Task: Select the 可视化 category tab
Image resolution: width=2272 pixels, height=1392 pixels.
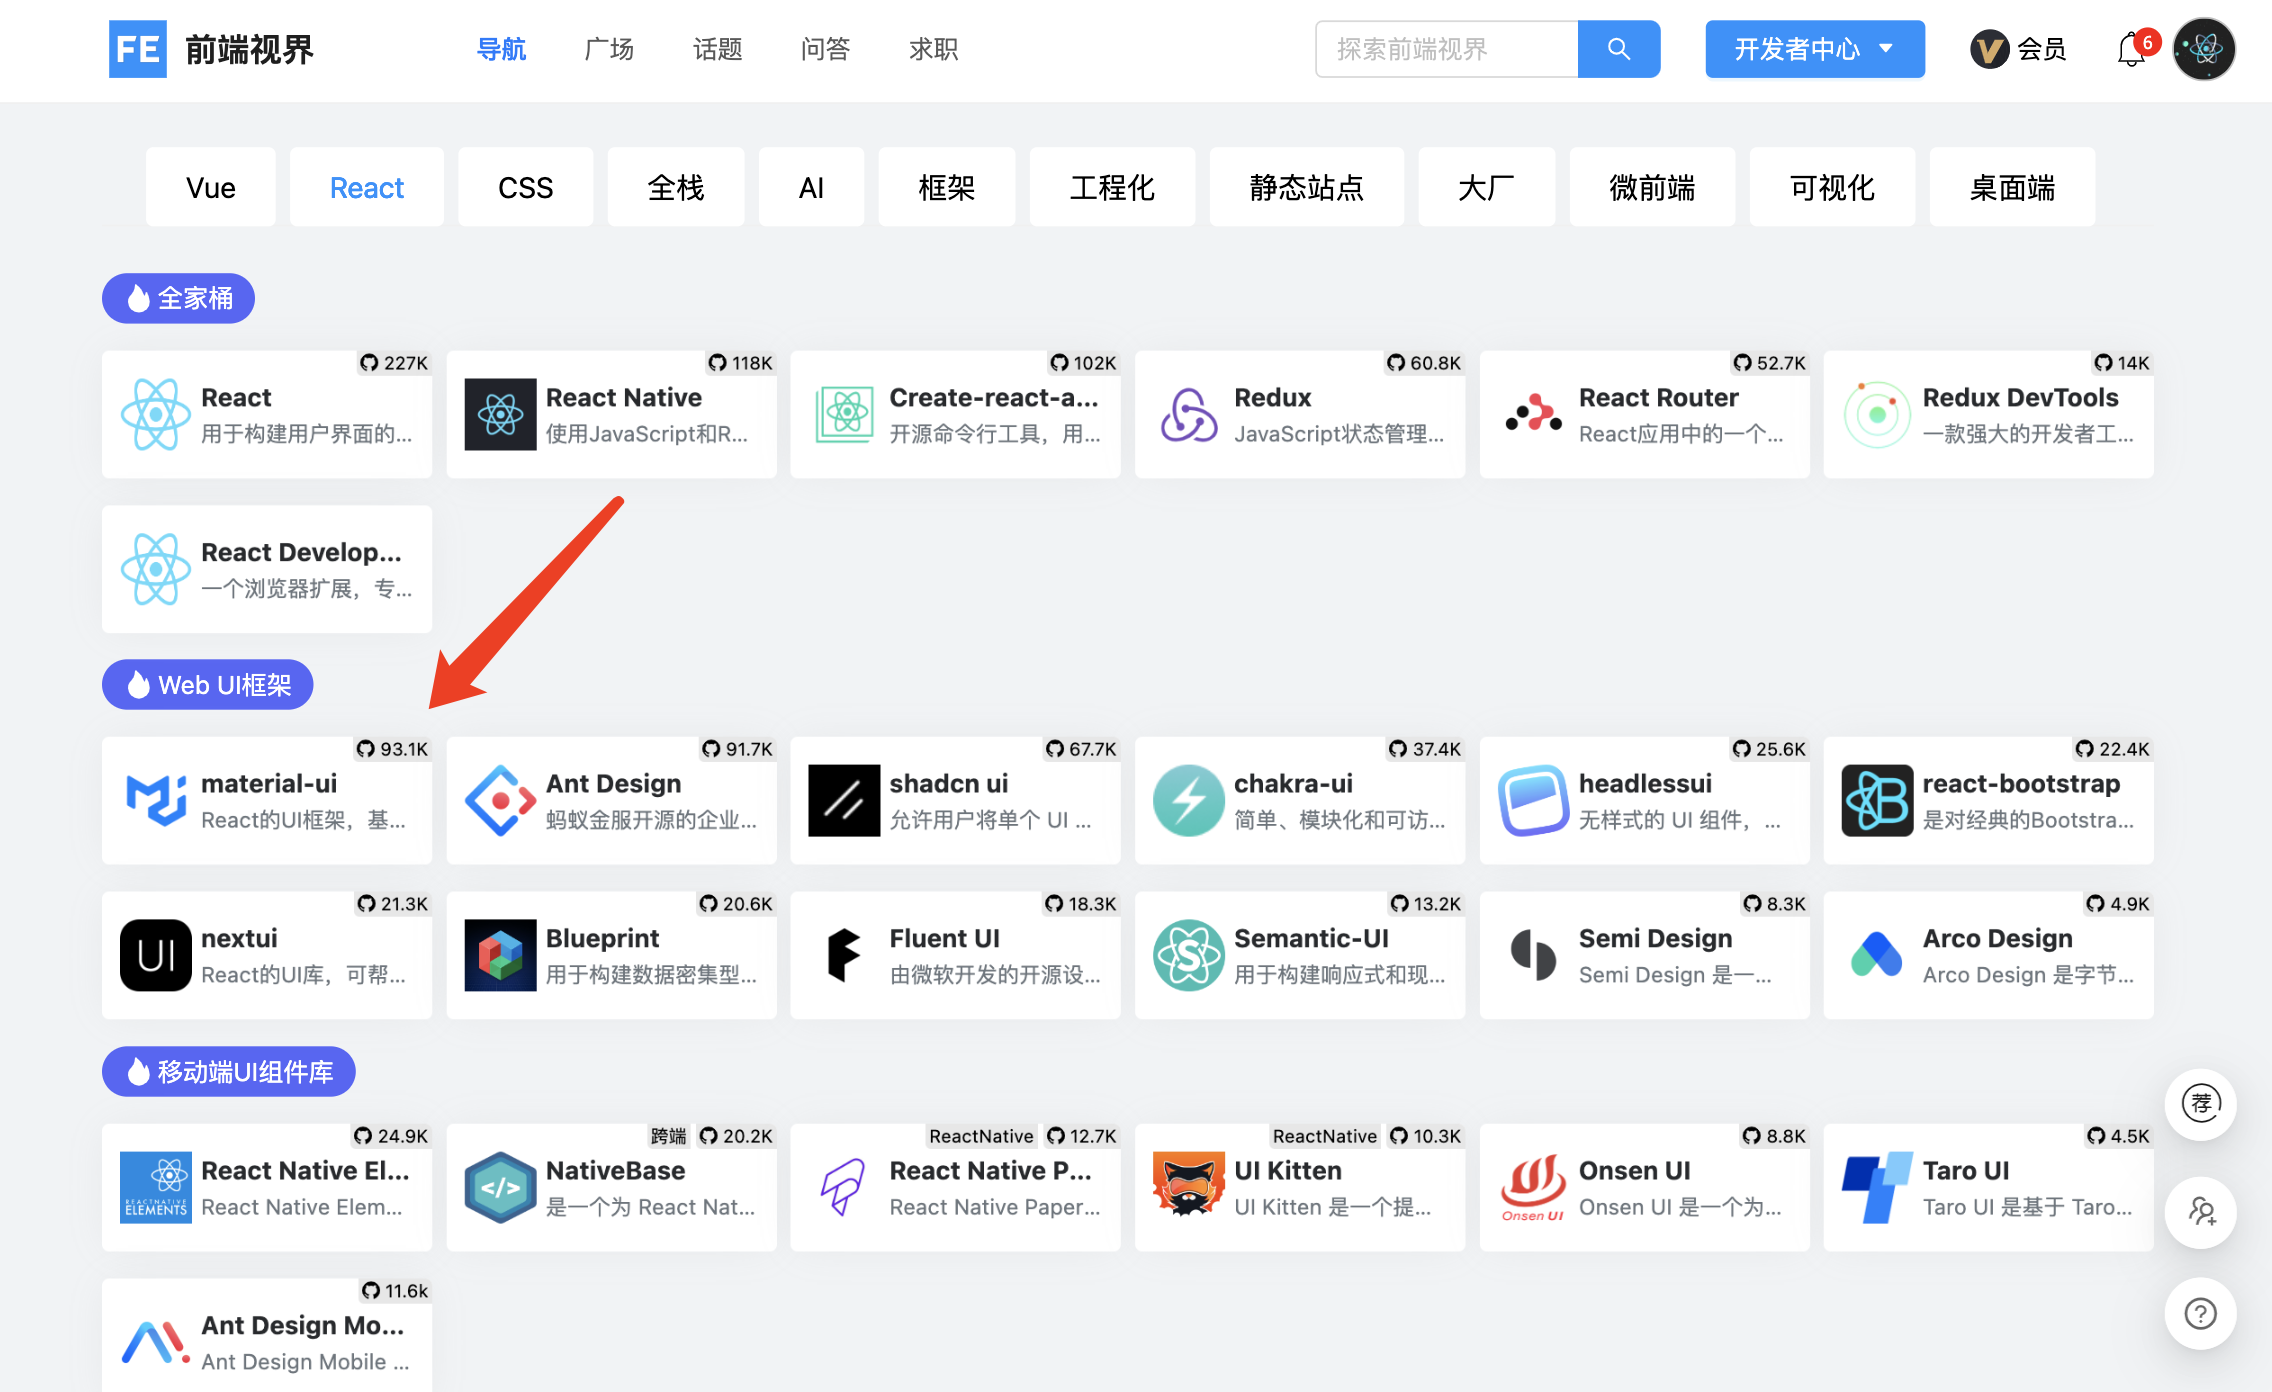Action: click(1831, 187)
